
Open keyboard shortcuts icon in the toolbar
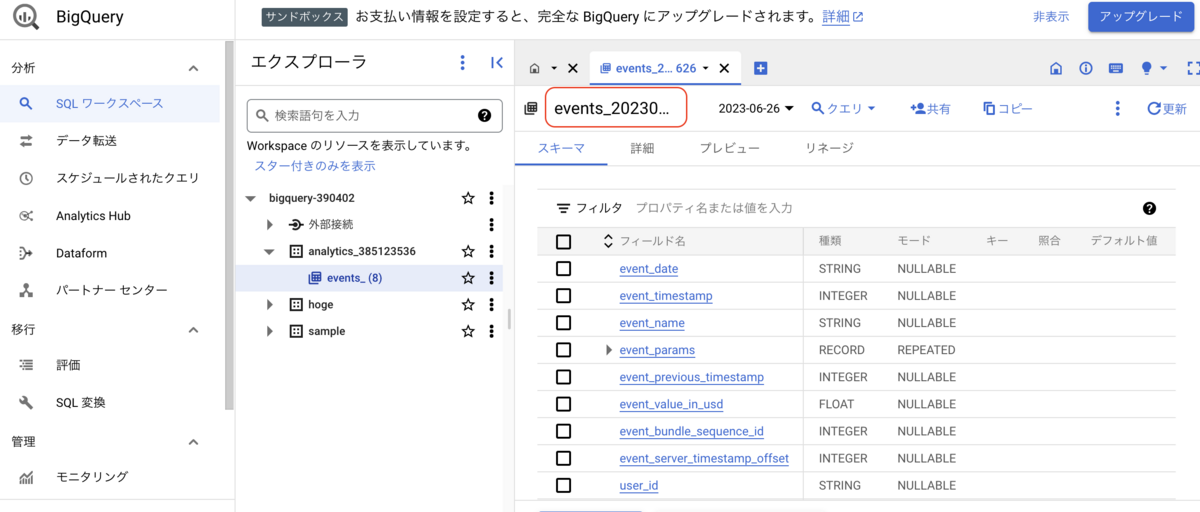point(1116,68)
